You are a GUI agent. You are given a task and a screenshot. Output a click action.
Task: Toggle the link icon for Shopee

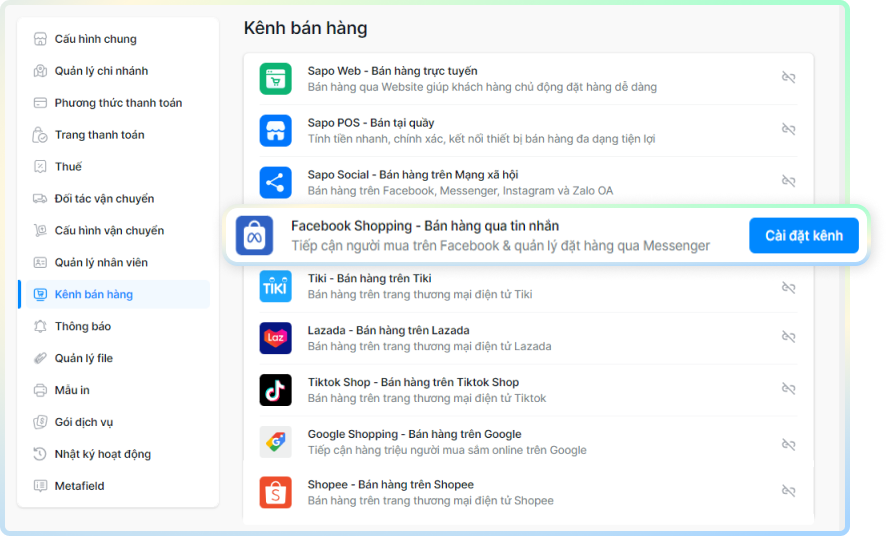point(788,491)
